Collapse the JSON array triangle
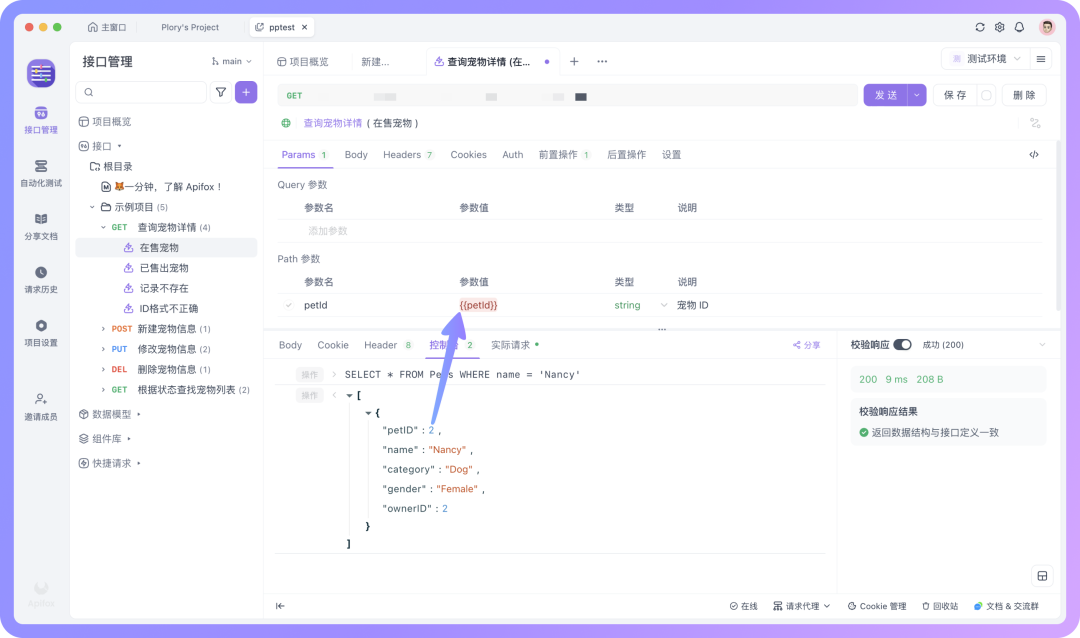 [349, 395]
